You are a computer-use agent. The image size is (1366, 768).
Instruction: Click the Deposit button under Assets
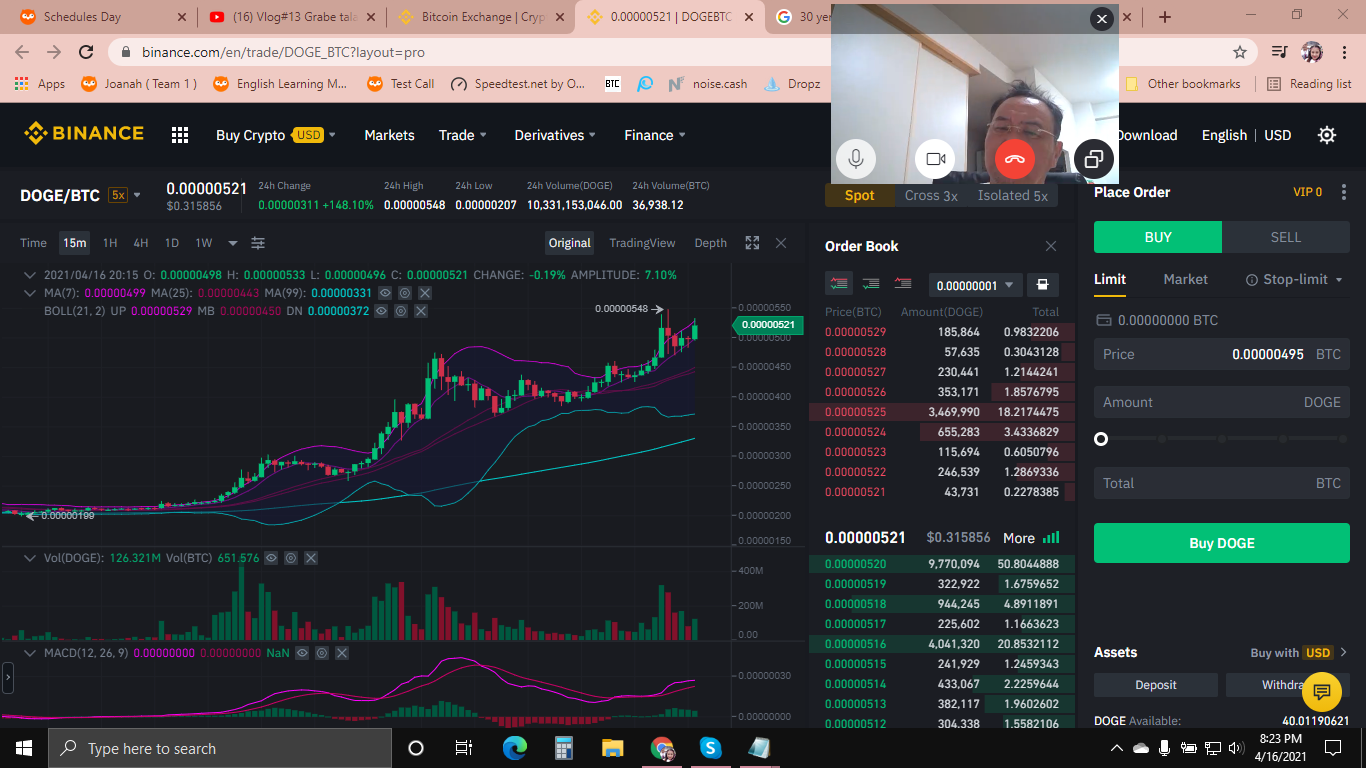[x=1156, y=685]
